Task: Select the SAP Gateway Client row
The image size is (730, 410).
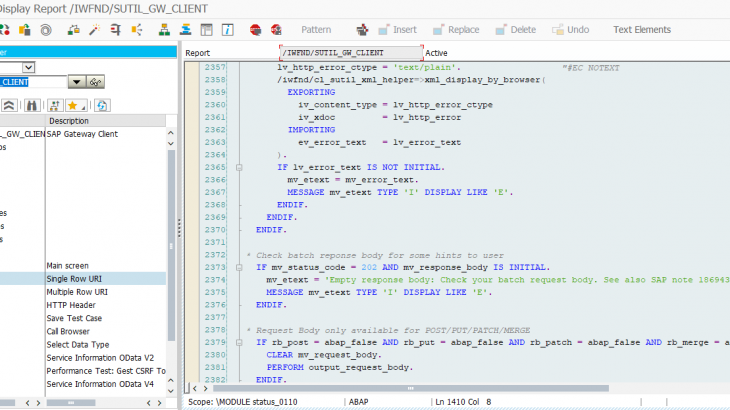Action: 82,134
